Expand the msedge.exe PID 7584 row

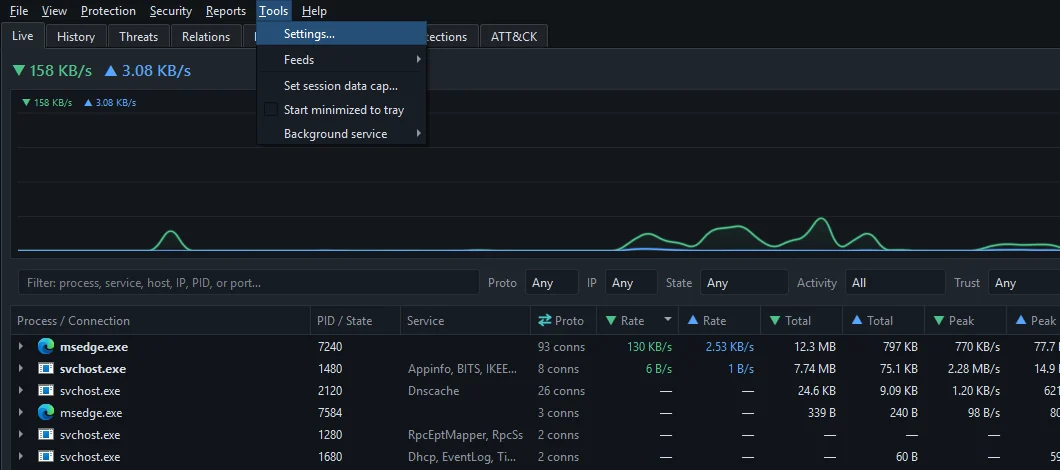click(x=21, y=413)
